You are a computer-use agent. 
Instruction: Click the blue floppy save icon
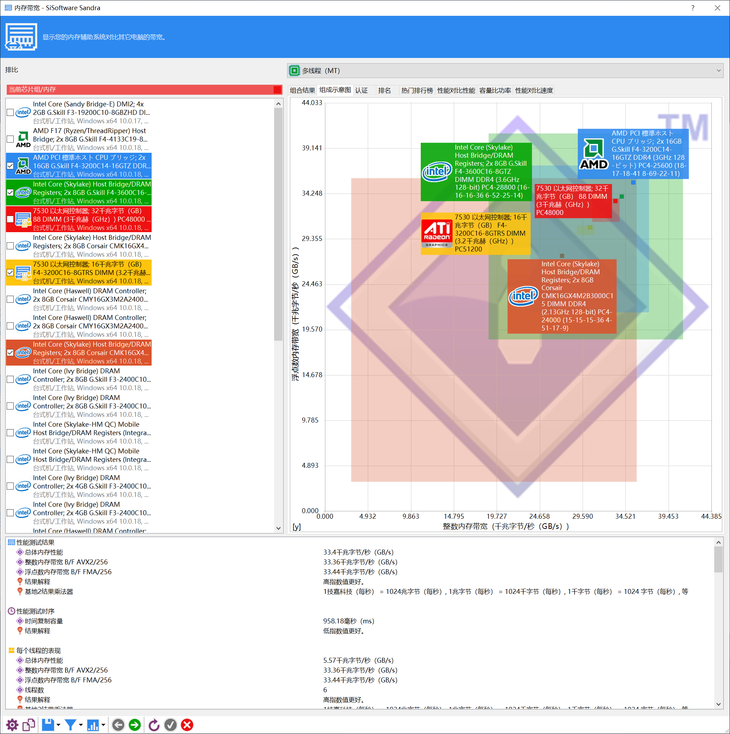48,725
